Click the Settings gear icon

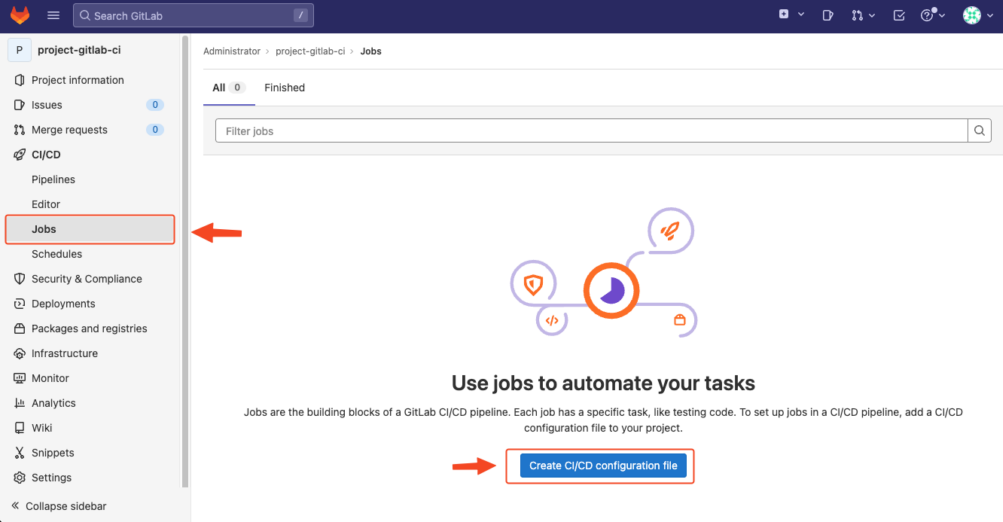pyautogui.click(x=19, y=478)
